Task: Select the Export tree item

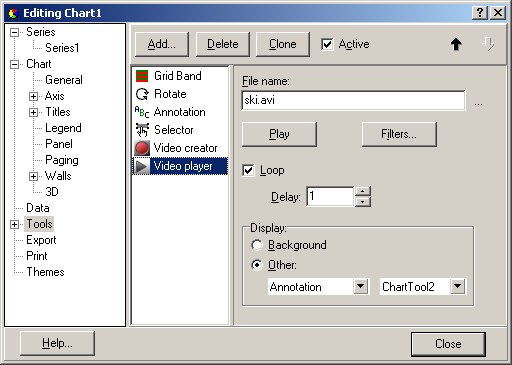Action: (41, 240)
